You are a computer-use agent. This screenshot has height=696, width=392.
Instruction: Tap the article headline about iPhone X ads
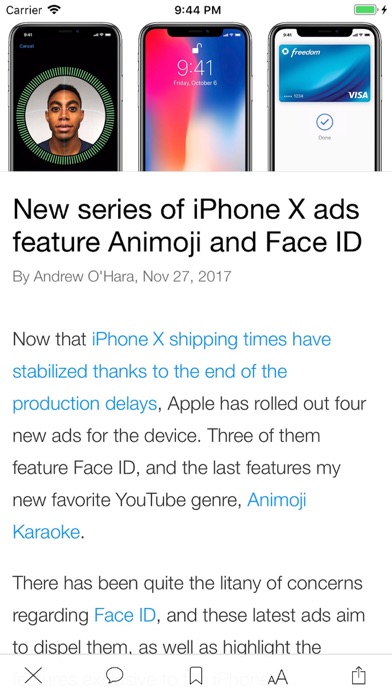click(187, 225)
